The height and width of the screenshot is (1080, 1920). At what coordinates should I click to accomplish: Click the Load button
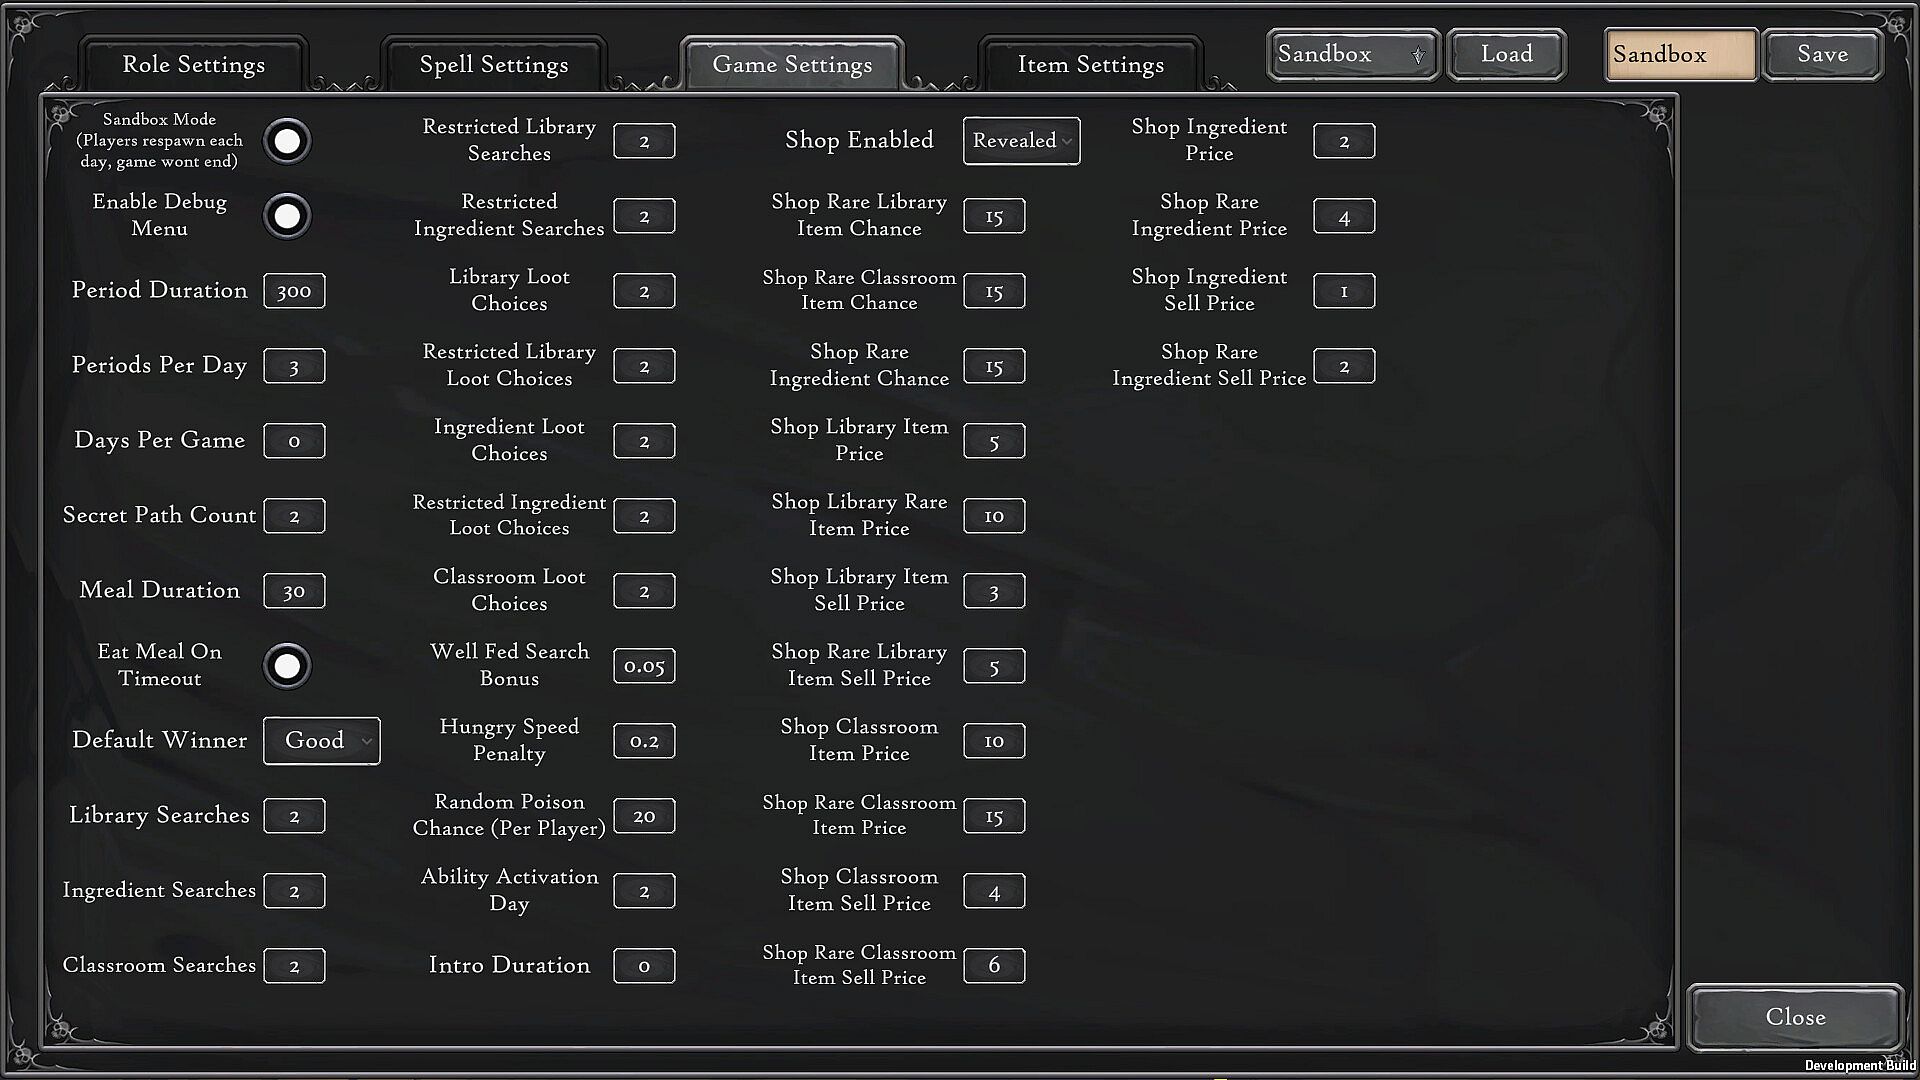1506,55
